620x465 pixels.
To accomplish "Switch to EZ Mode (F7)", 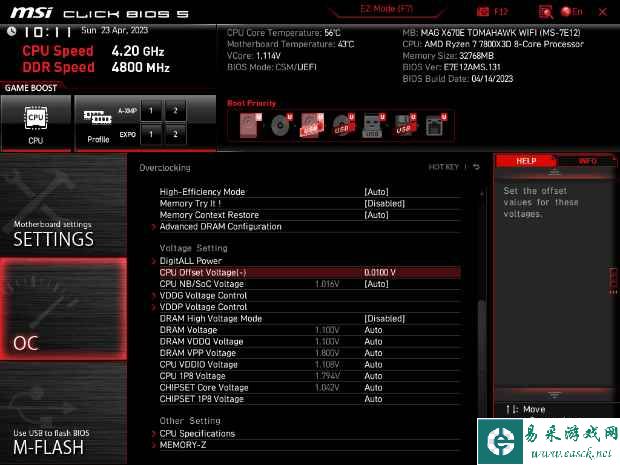I will (387, 9).
